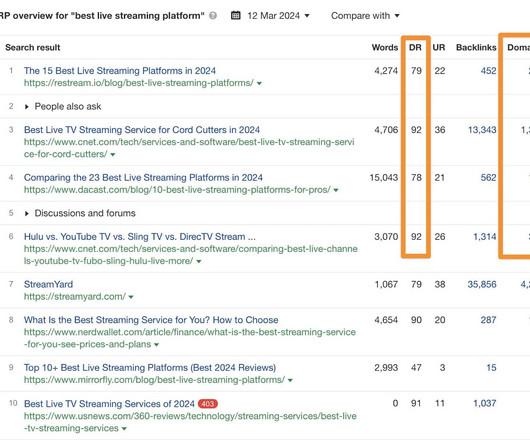Open dropdown arrow after usnews.com URL

pyautogui.click(x=124, y=429)
